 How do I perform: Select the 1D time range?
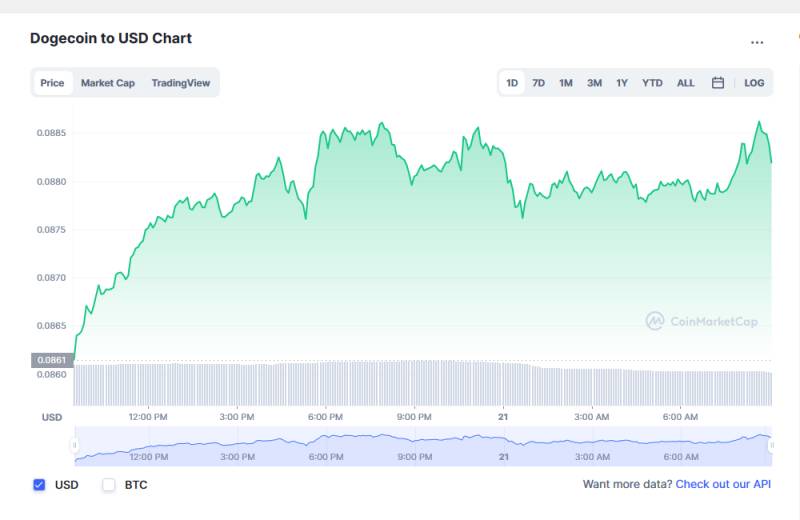(x=512, y=83)
